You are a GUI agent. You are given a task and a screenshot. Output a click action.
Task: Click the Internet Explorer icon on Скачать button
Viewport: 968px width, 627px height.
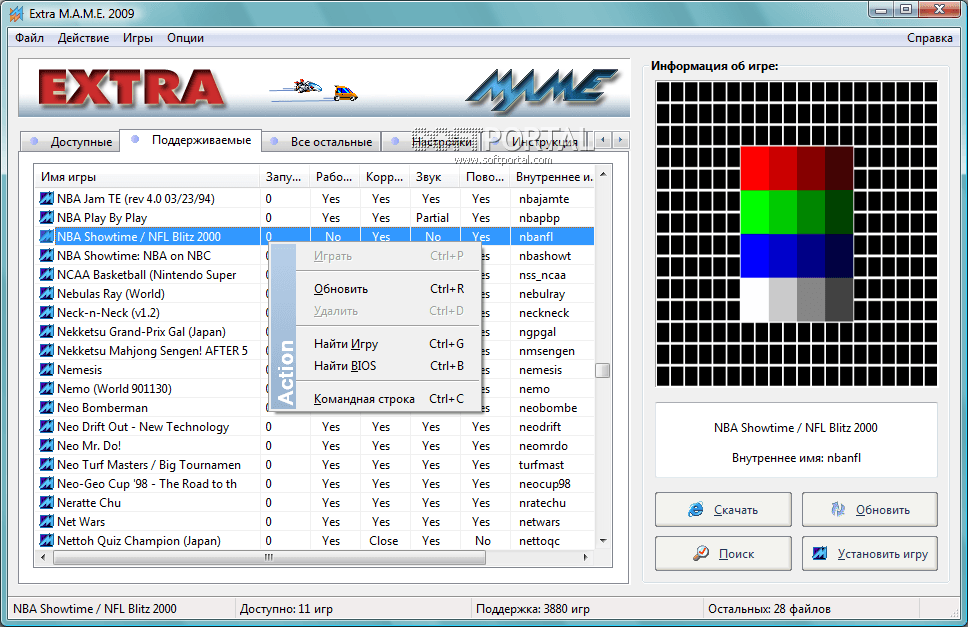click(696, 510)
